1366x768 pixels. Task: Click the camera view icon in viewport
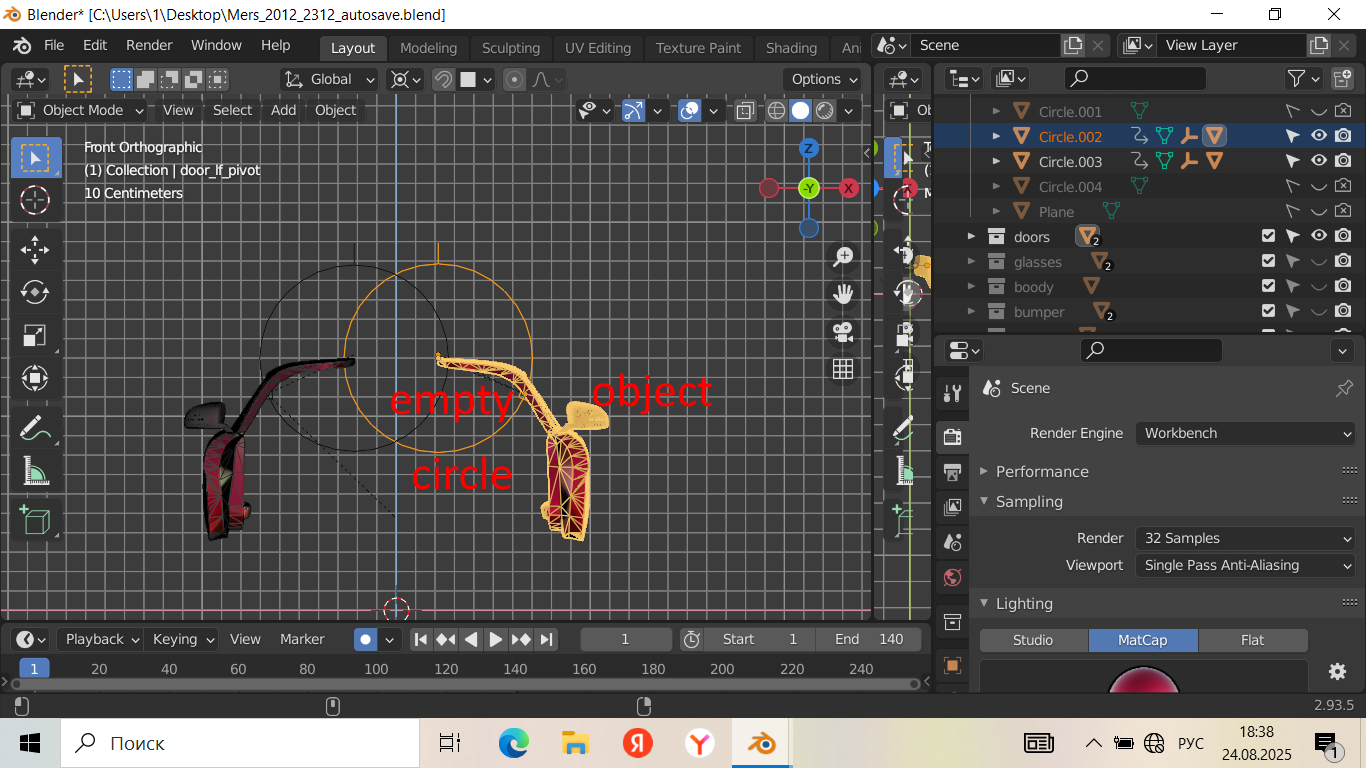pos(843,331)
